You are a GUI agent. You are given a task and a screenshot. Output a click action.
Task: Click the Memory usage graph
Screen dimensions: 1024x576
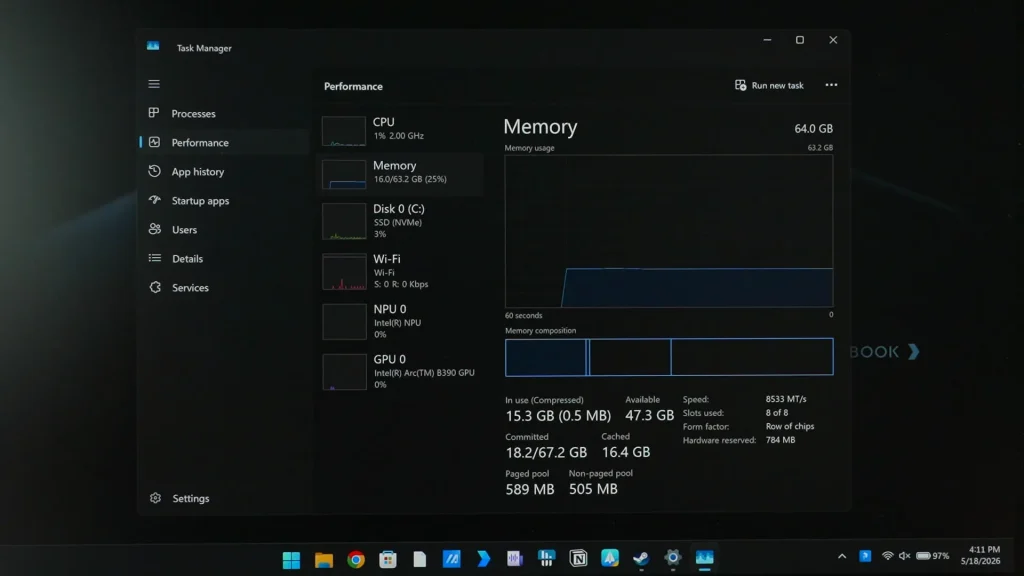click(669, 231)
